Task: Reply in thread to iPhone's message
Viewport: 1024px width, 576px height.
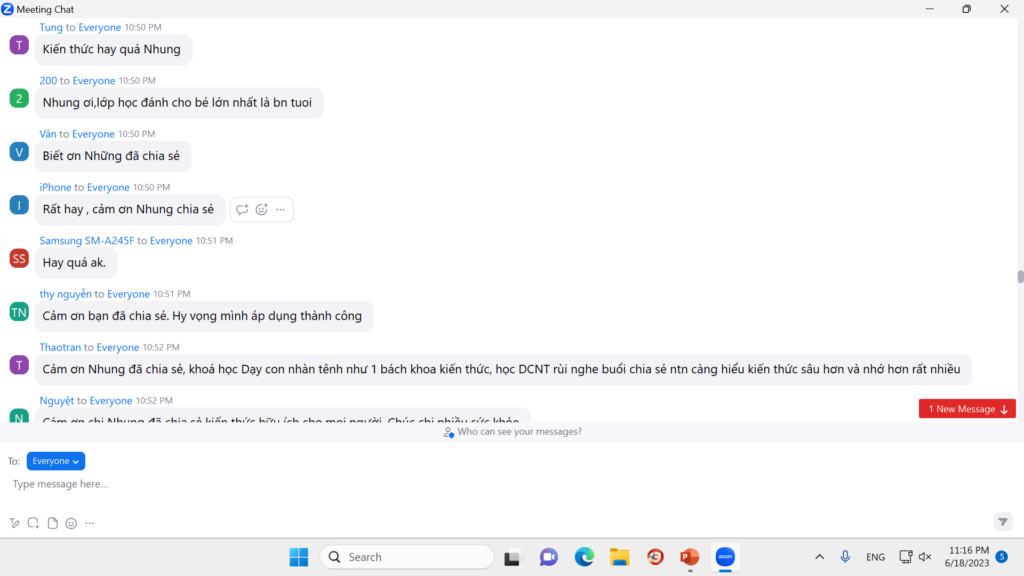Action: (242, 210)
